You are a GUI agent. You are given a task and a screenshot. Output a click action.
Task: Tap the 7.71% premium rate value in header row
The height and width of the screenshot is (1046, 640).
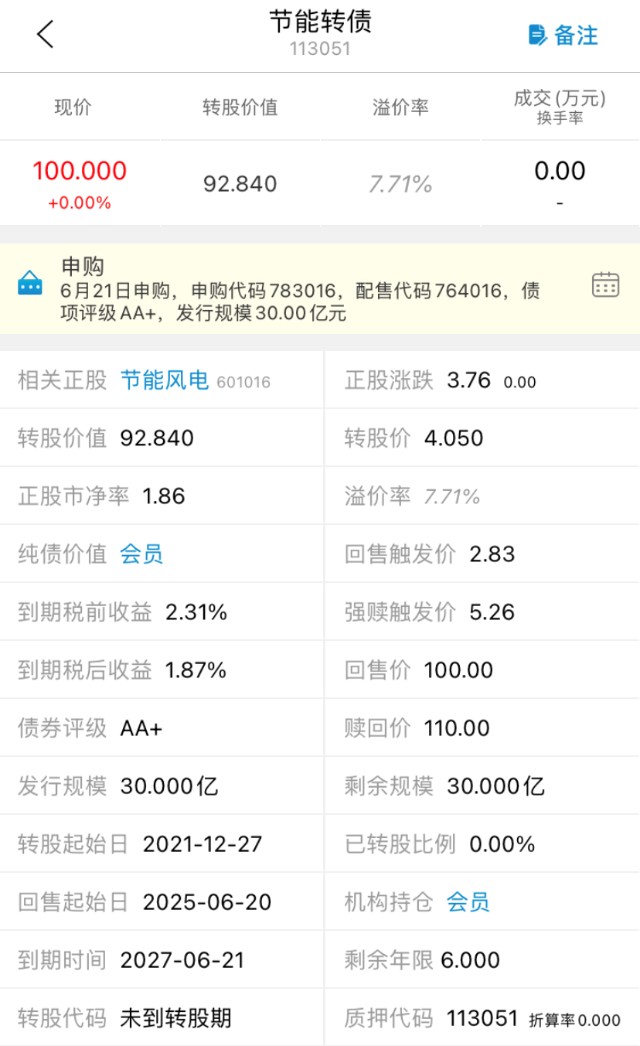pos(400,184)
